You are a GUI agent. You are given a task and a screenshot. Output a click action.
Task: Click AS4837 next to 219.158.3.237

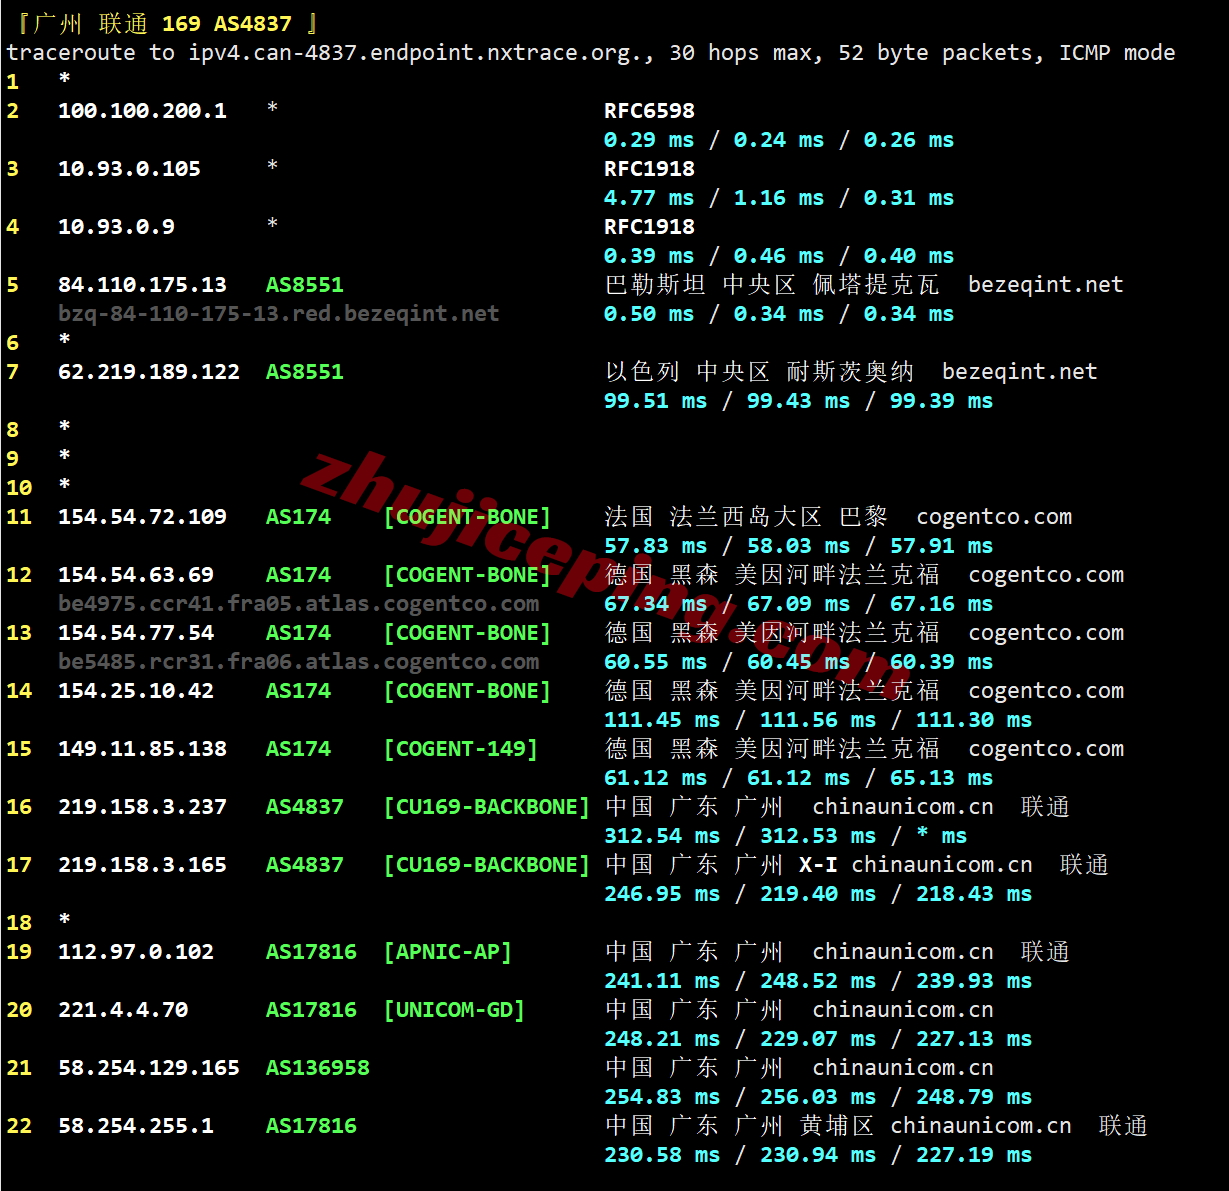(305, 807)
